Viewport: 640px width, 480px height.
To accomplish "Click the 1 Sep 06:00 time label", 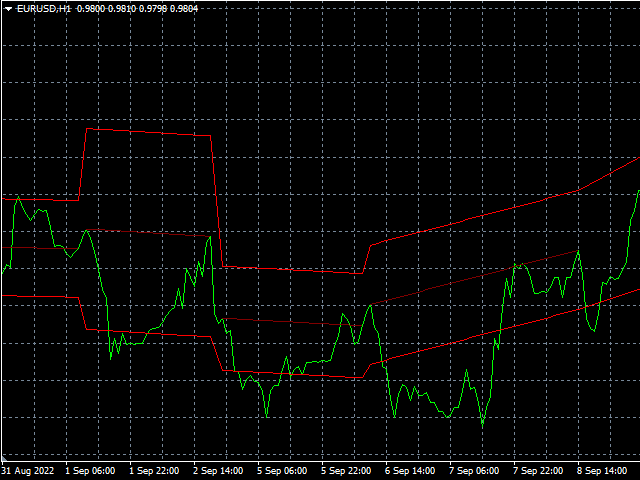I will click(x=90, y=470).
